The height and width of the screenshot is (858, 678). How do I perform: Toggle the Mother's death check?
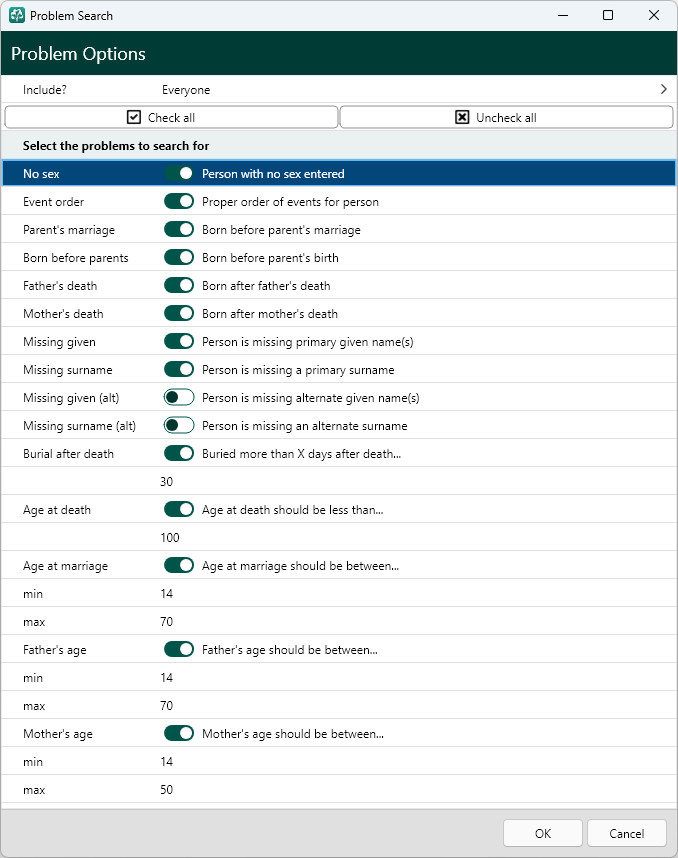coord(179,314)
